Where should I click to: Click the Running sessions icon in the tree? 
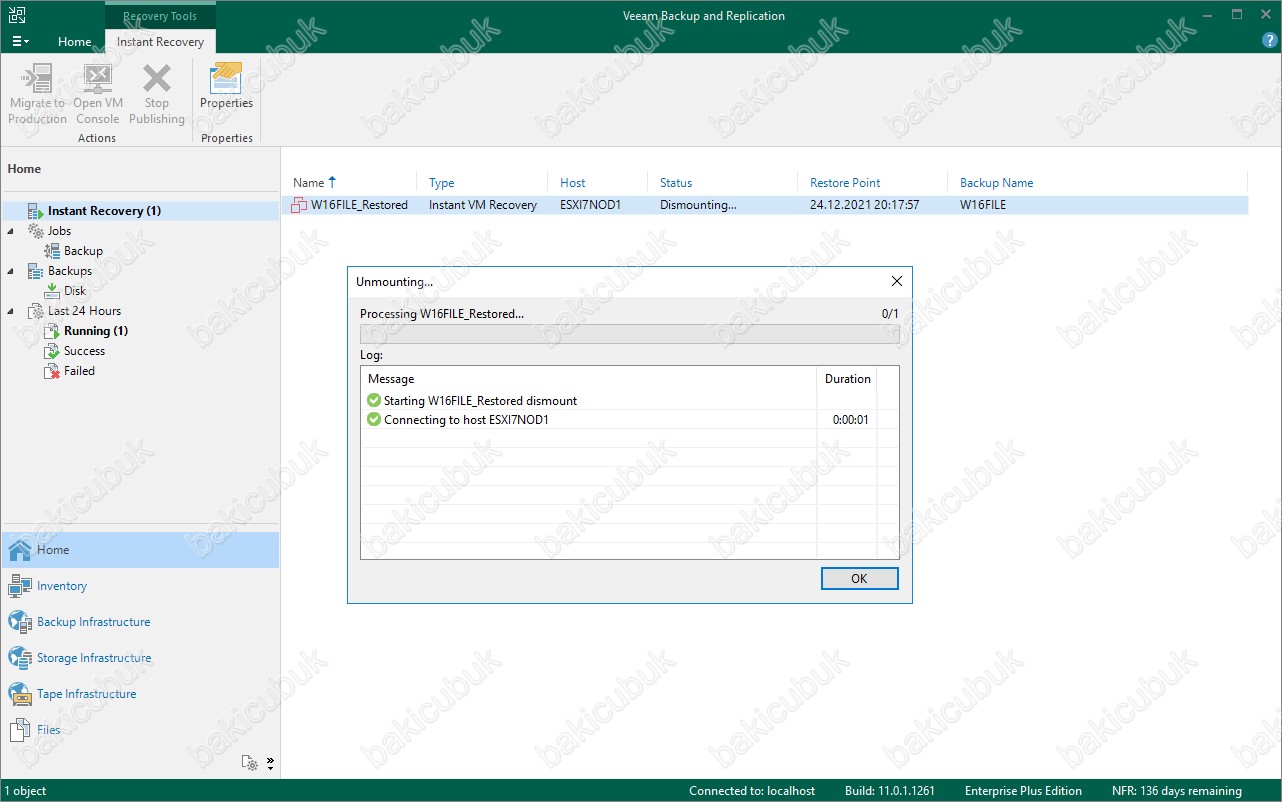pyautogui.click(x=52, y=331)
